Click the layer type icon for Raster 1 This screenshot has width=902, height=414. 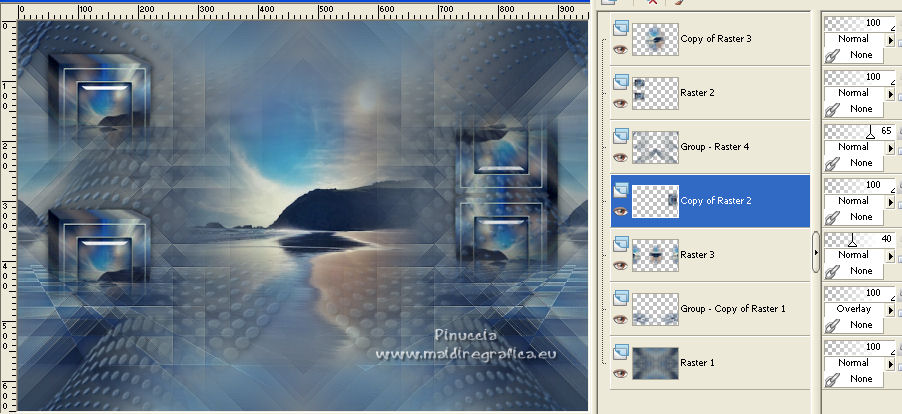(x=621, y=352)
